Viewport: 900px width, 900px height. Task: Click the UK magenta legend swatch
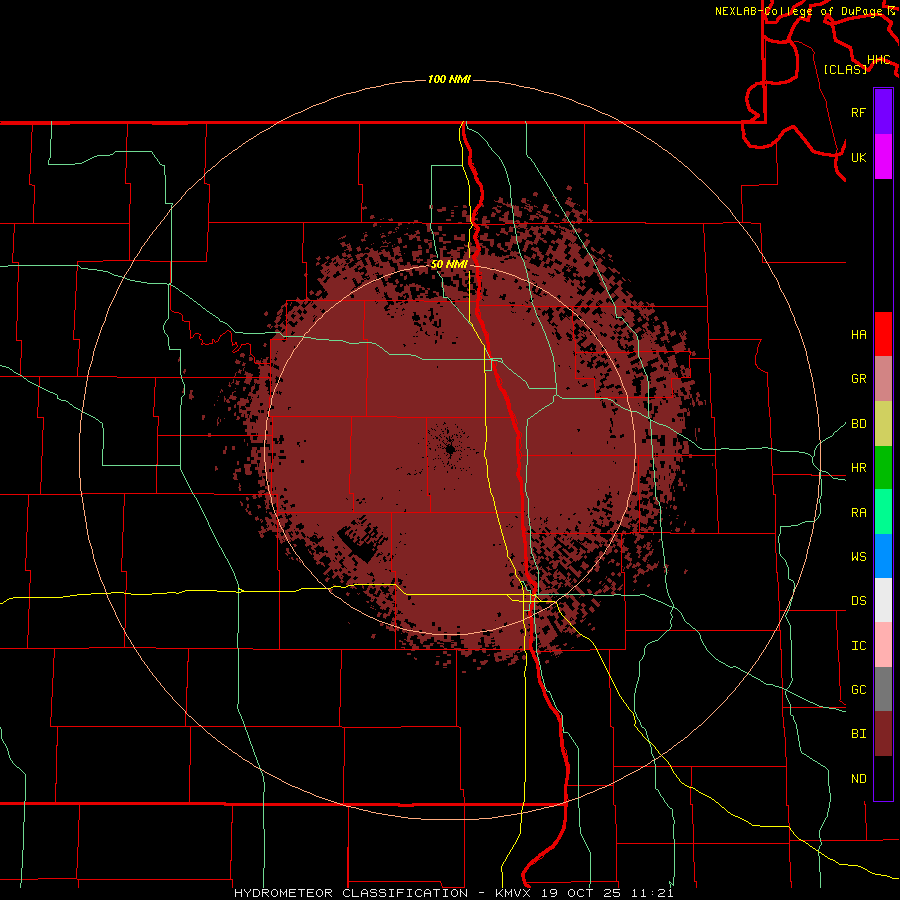(x=883, y=157)
